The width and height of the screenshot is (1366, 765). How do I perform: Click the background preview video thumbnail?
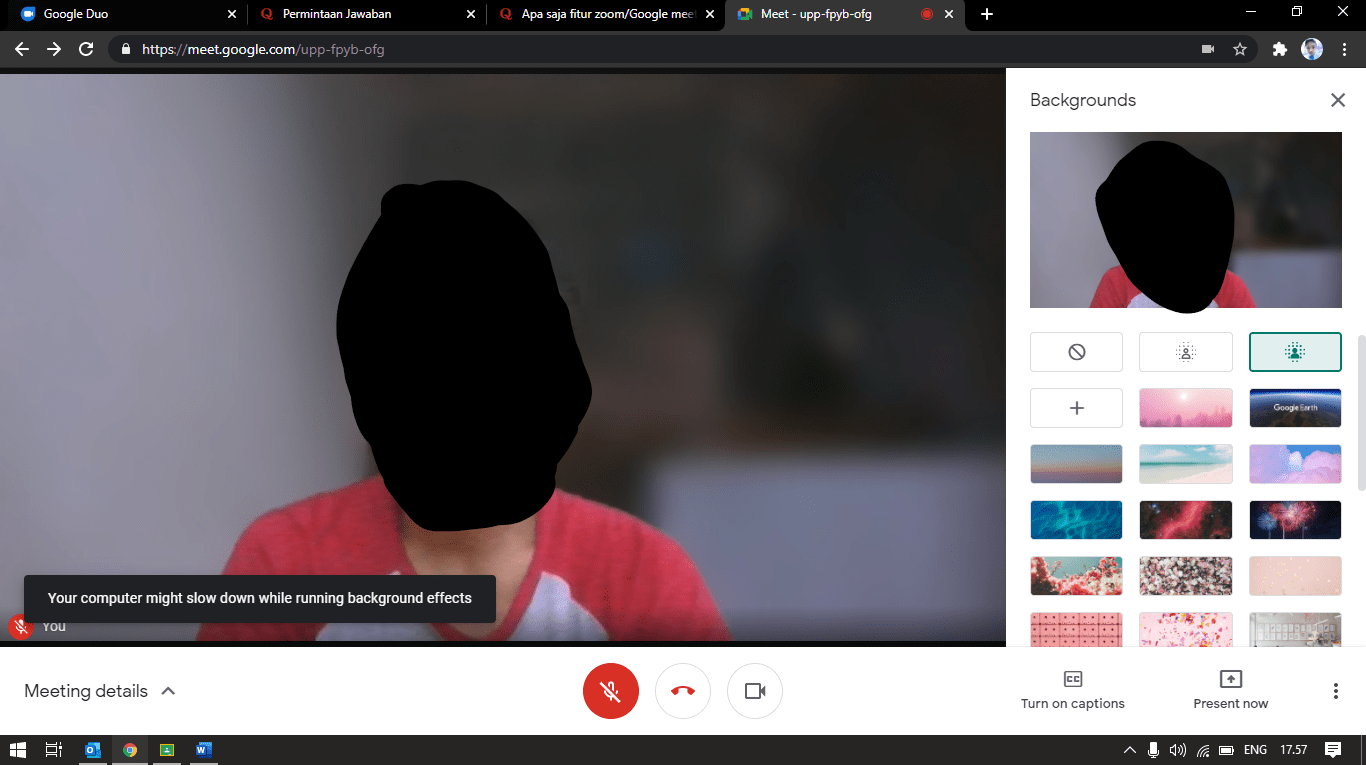click(1186, 220)
